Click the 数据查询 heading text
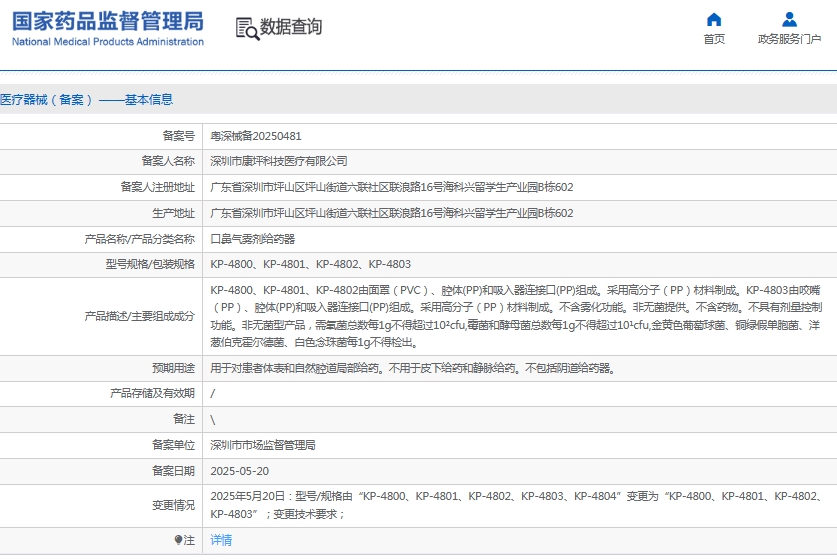Image resolution: width=837 pixels, height=560 pixels. 291,27
